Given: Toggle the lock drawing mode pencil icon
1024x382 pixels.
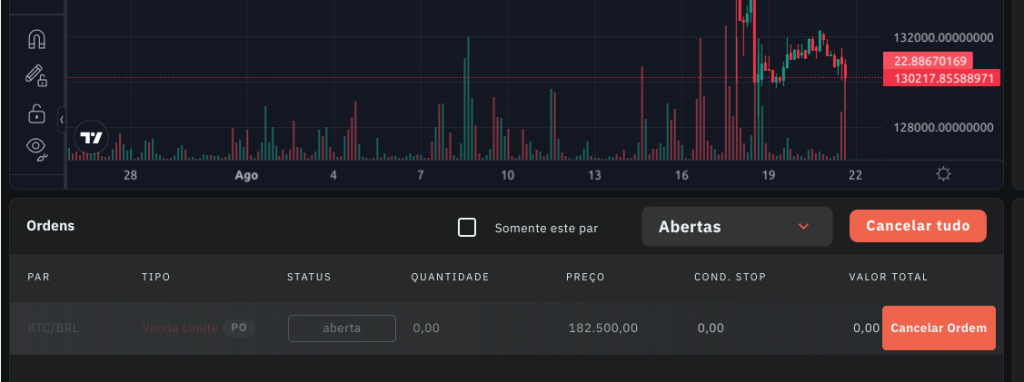Looking at the screenshot, I should click(x=37, y=76).
